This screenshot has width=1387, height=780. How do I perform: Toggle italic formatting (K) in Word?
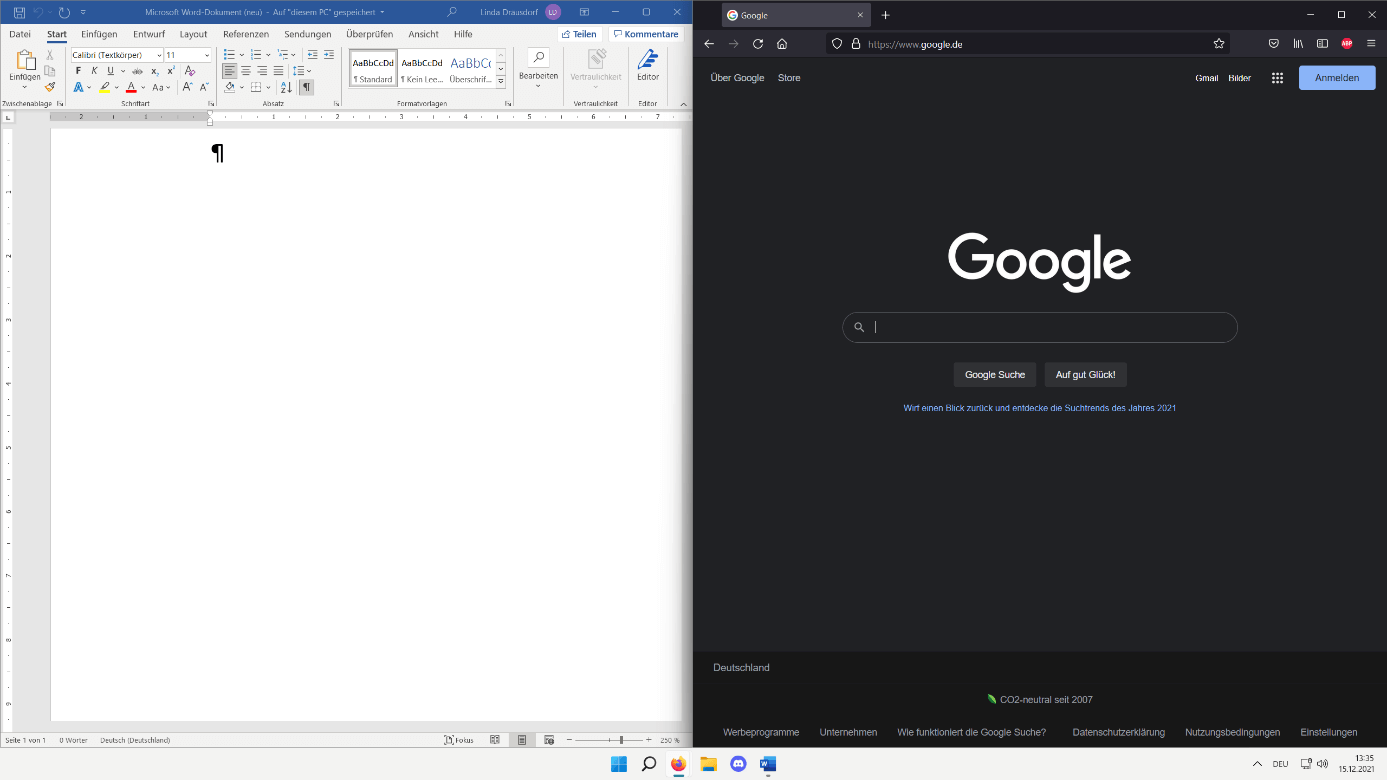point(94,71)
